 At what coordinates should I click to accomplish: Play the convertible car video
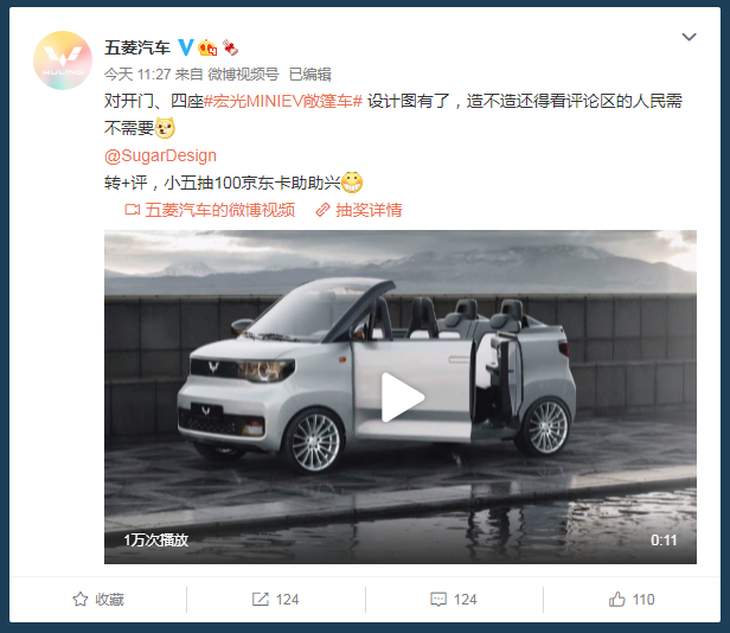(x=402, y=397)
